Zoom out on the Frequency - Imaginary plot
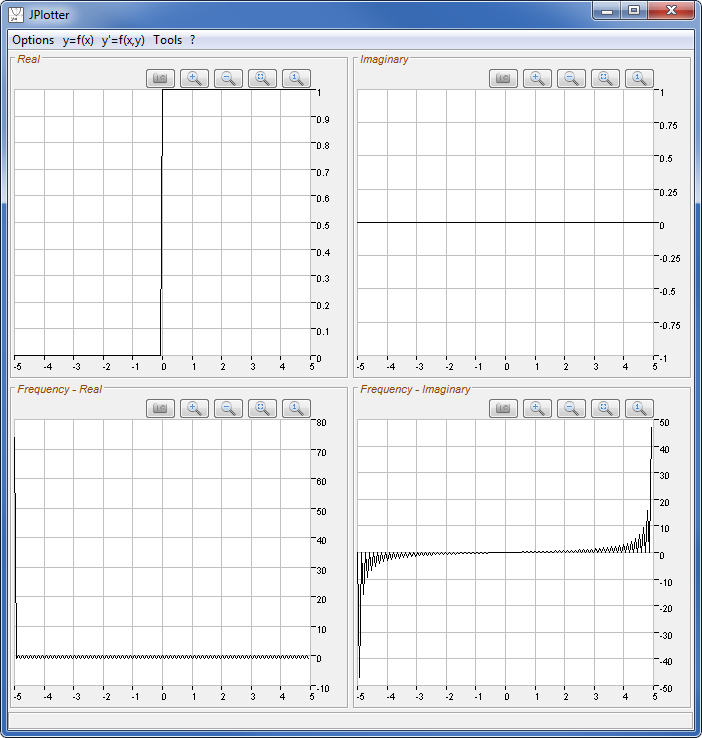 click(572, 407)
